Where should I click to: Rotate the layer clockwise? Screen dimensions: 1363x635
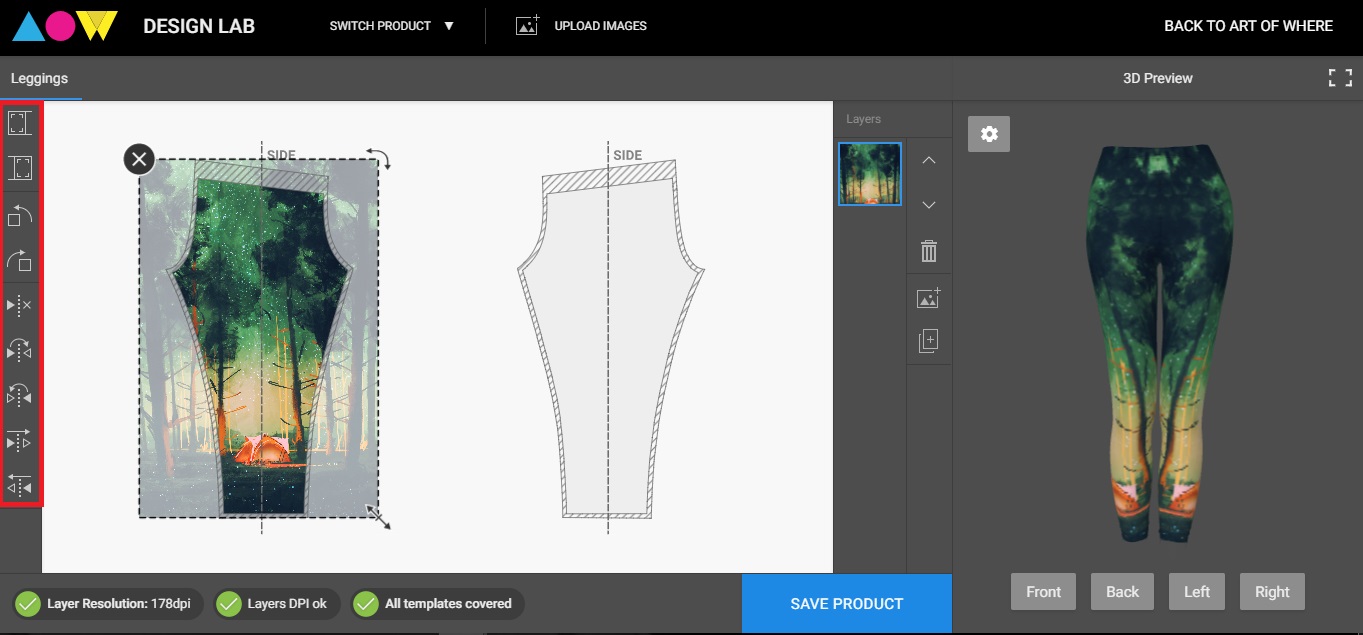pyautogui.click(x=20, y=259)
